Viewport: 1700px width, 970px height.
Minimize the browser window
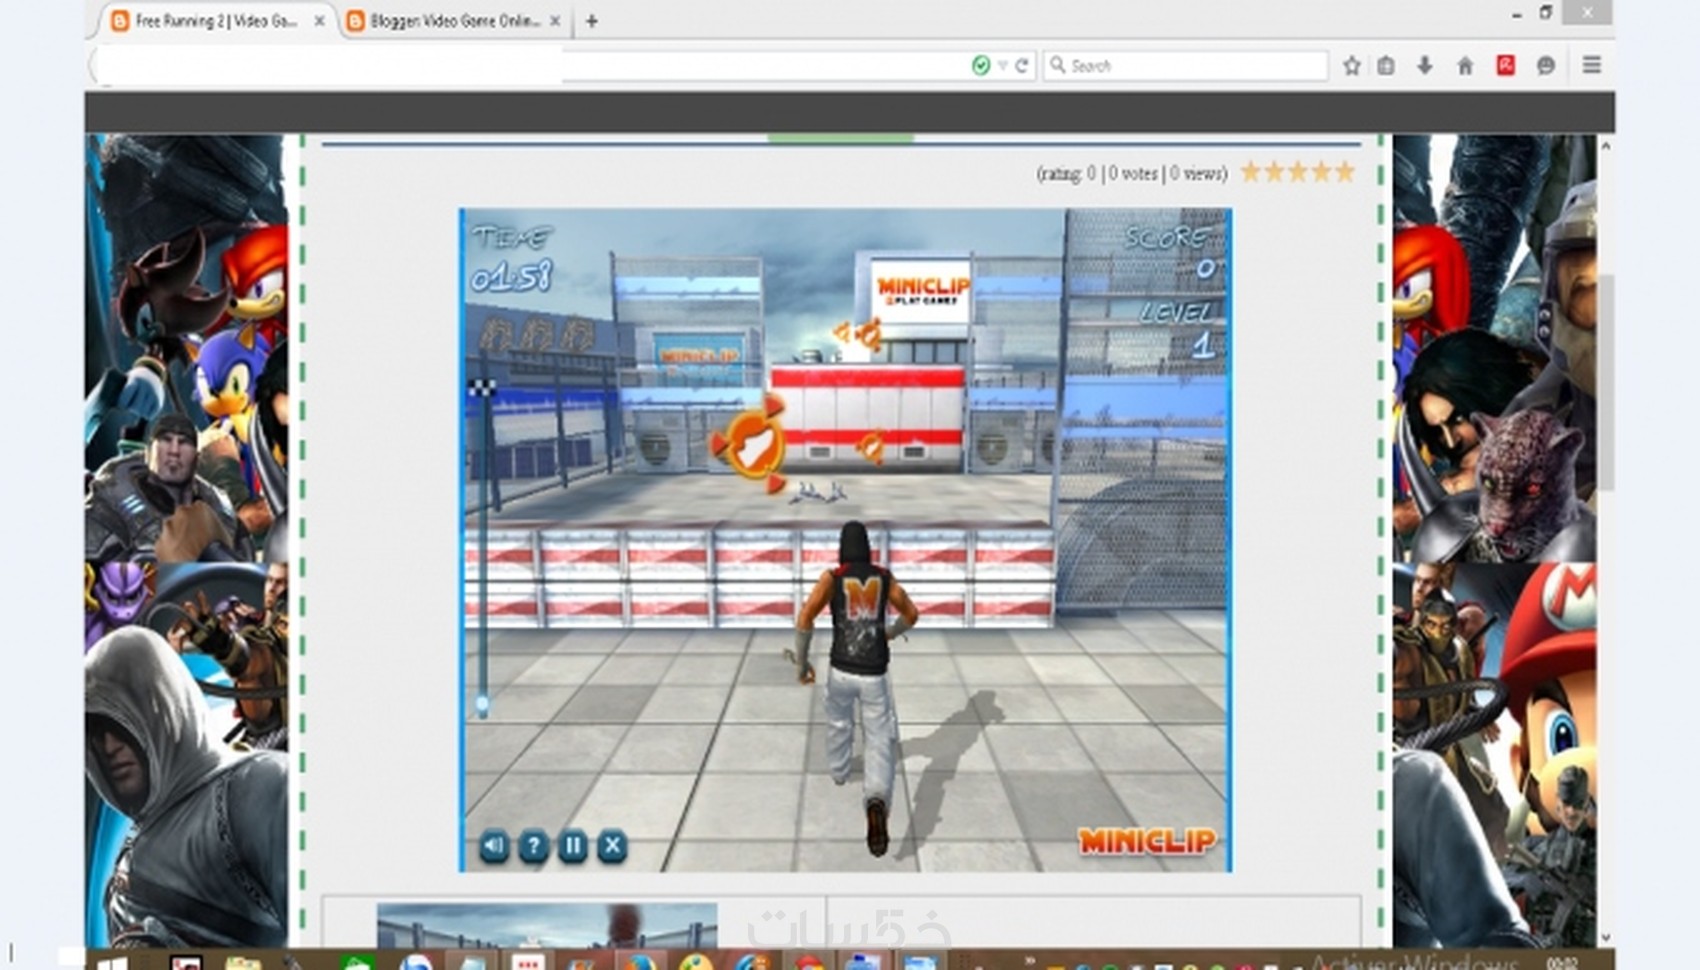pos(1517,14)
